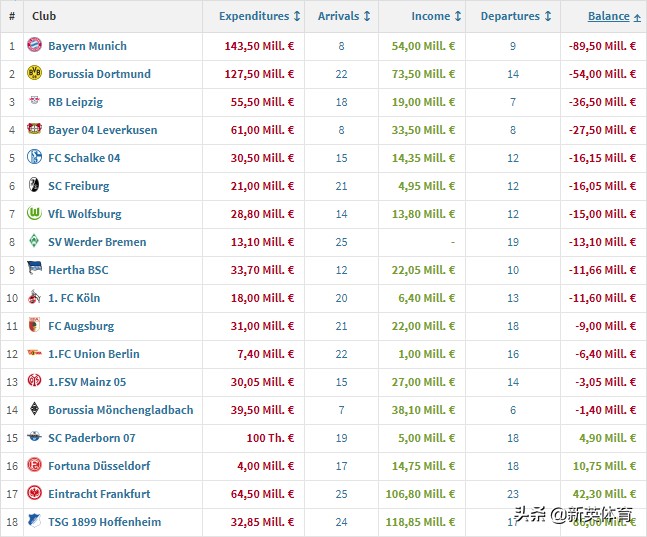The height and width of the screenshot is (537, 647).
Task: Open the Hertha BSC club link
Action: point(78,270)
